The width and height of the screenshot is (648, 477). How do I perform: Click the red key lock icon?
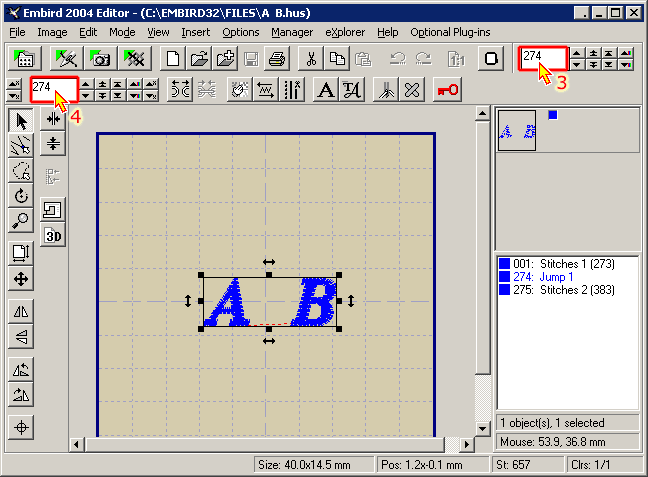[448, 89]
